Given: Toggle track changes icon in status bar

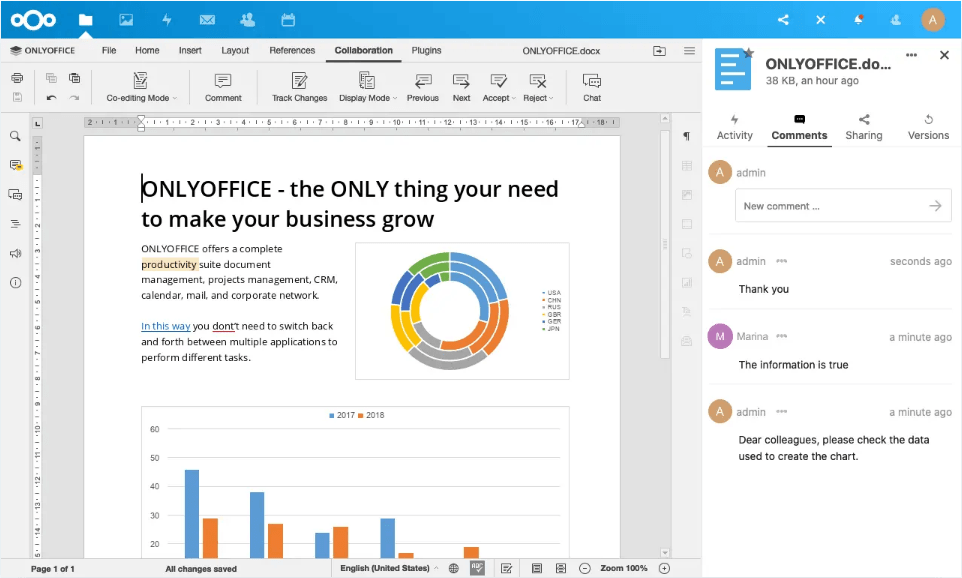Looking at the screenshot, I should click(507, 568).
